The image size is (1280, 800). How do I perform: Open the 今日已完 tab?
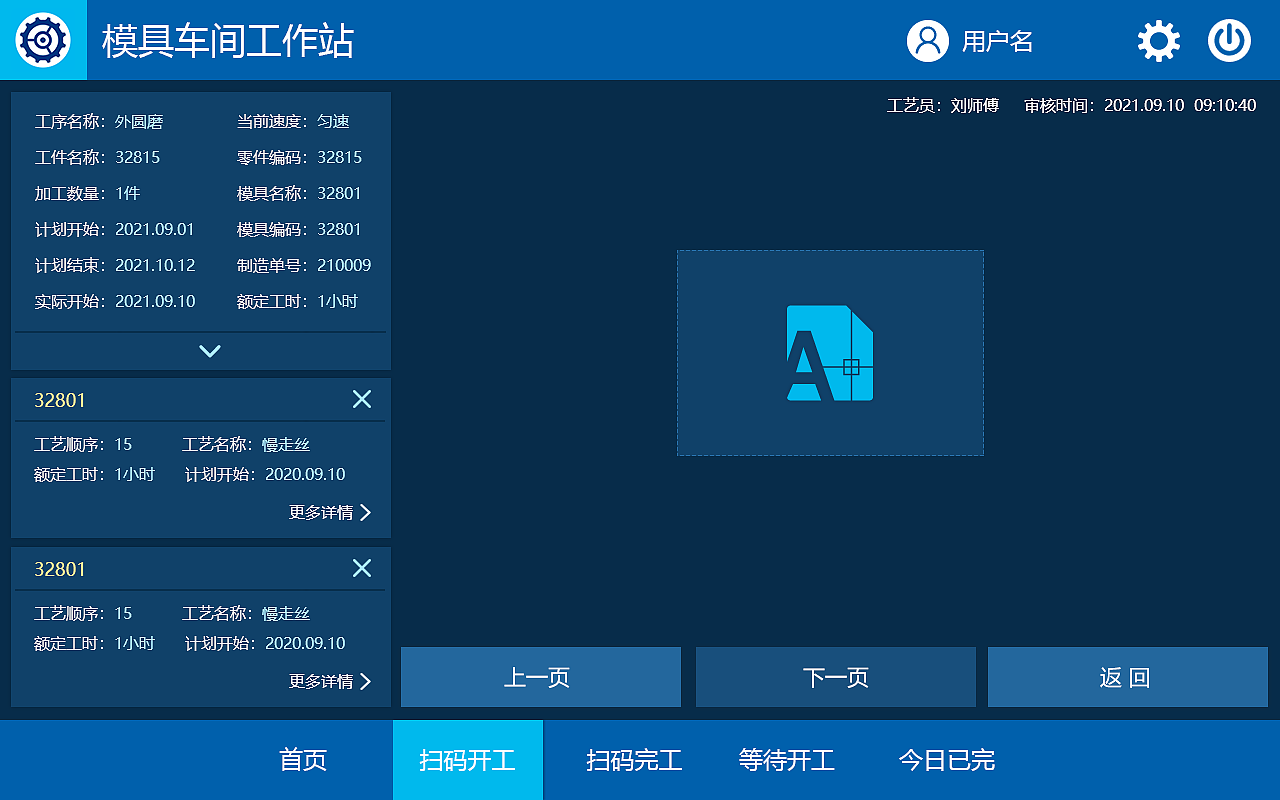click(944, 760)
